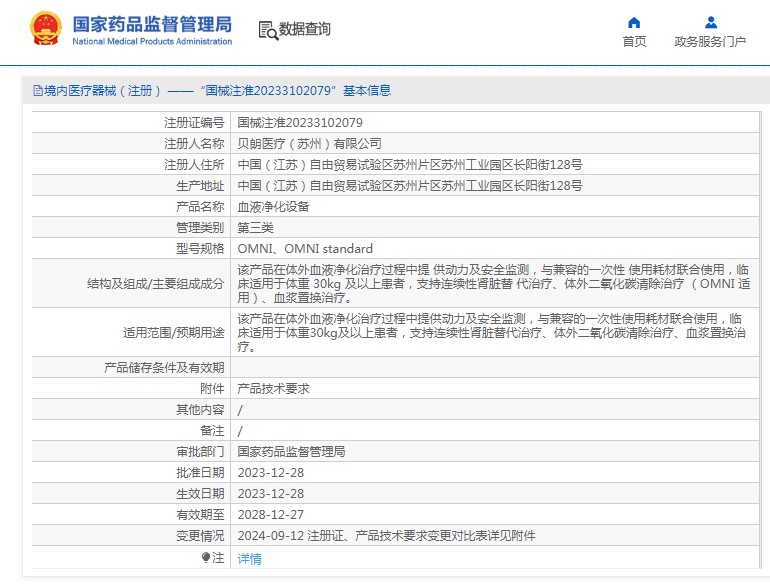770x584 pixels.
Task: Click the 数据查询 text label
Action: 305,30
